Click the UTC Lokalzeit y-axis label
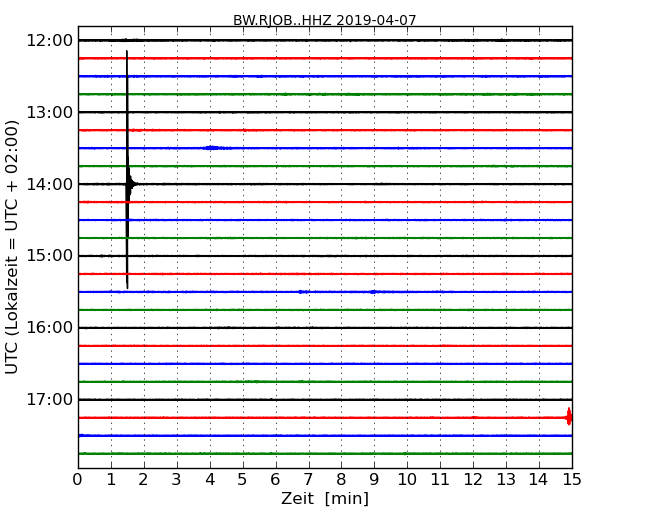This screenshot has height=520, width=650. click(12, 247)
